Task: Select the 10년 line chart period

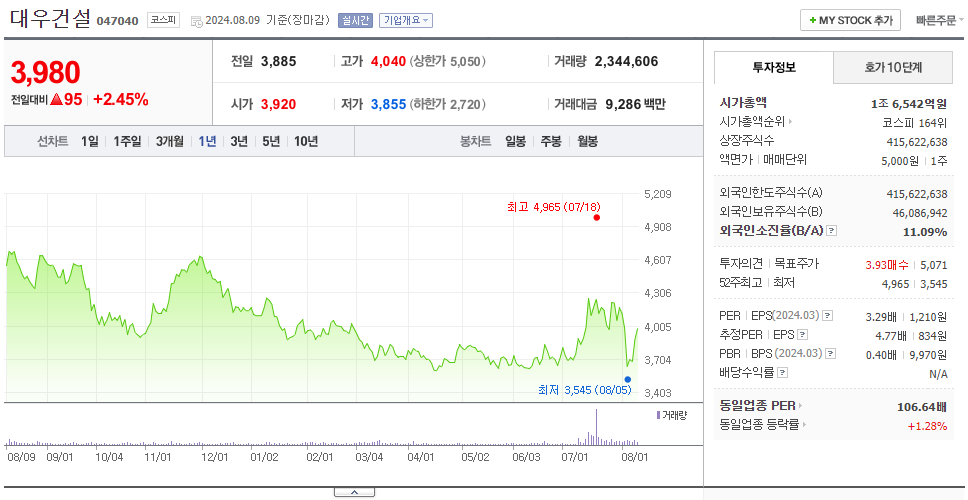Action: [306, 141]
